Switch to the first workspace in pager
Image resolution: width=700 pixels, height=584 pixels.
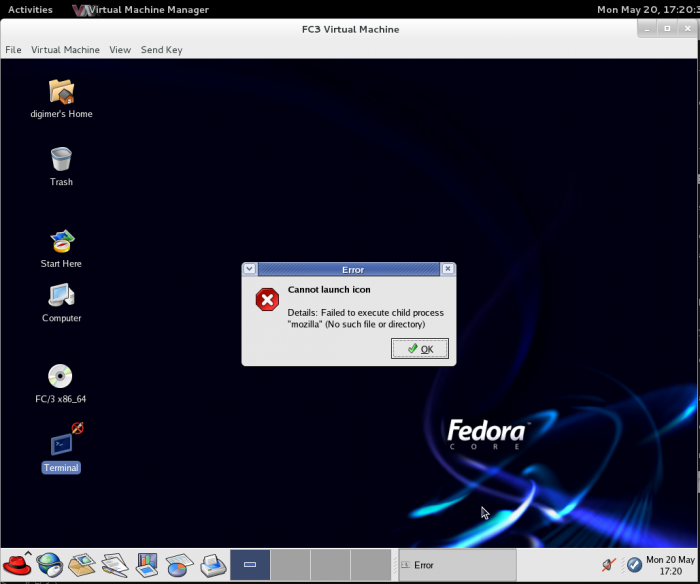pyautogui.click(x=250, y=565)
